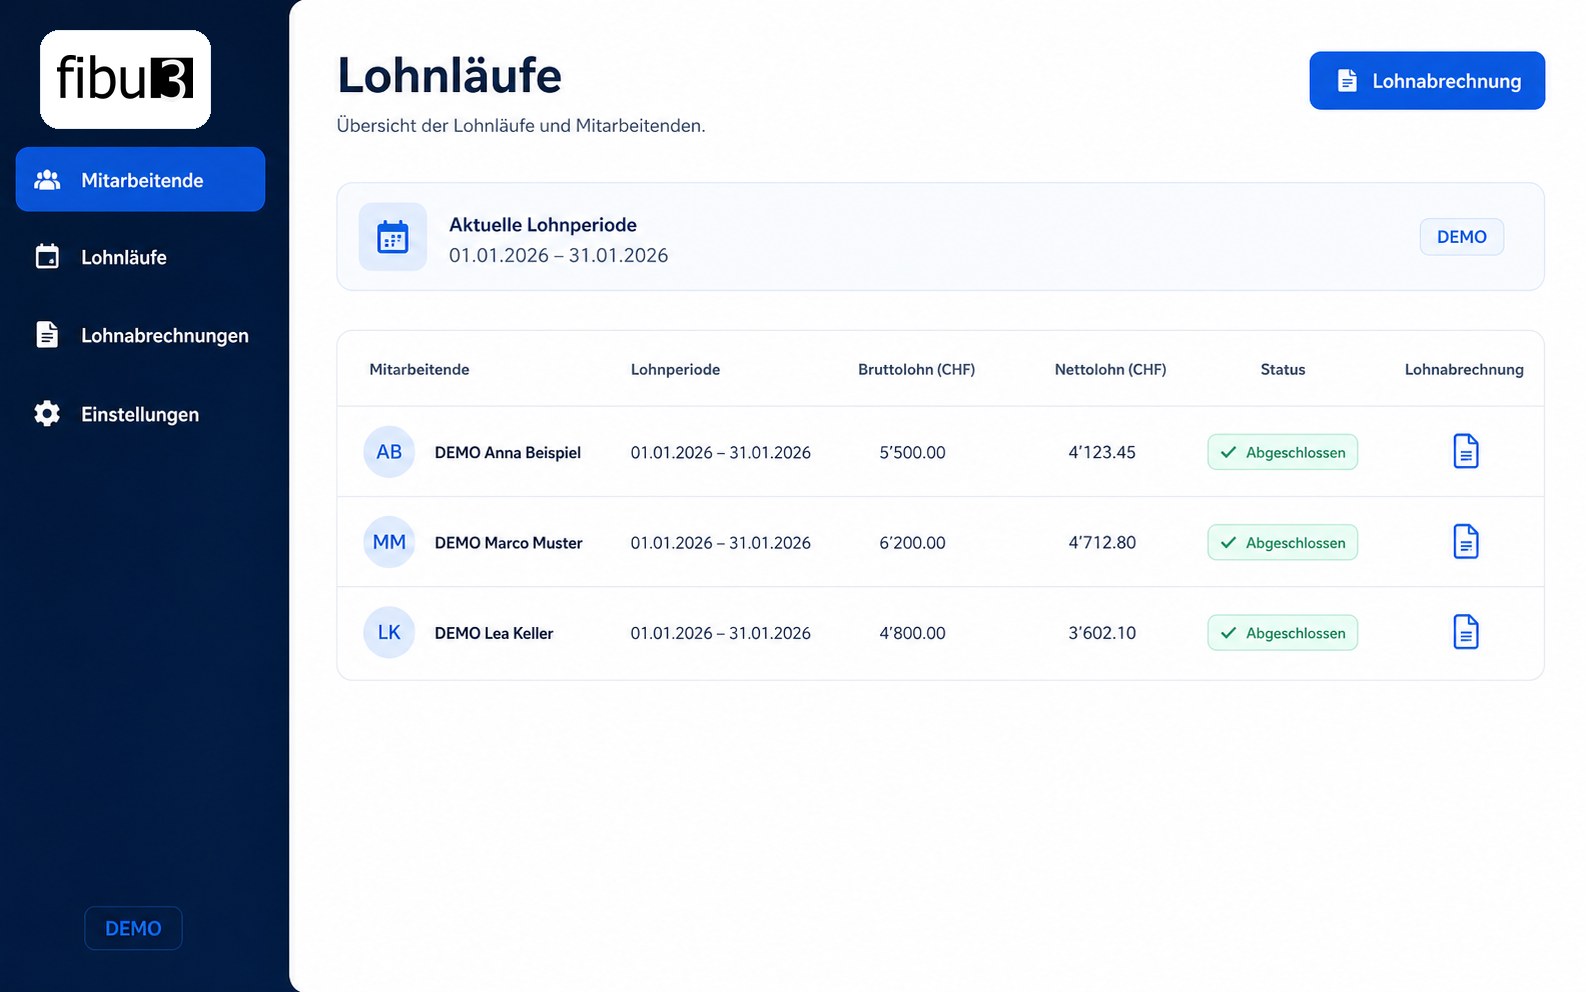Click the date range in the Aktuelle Lohnperiode card
Viewport: 1586px width, 992px height.
tap(558, 255)
